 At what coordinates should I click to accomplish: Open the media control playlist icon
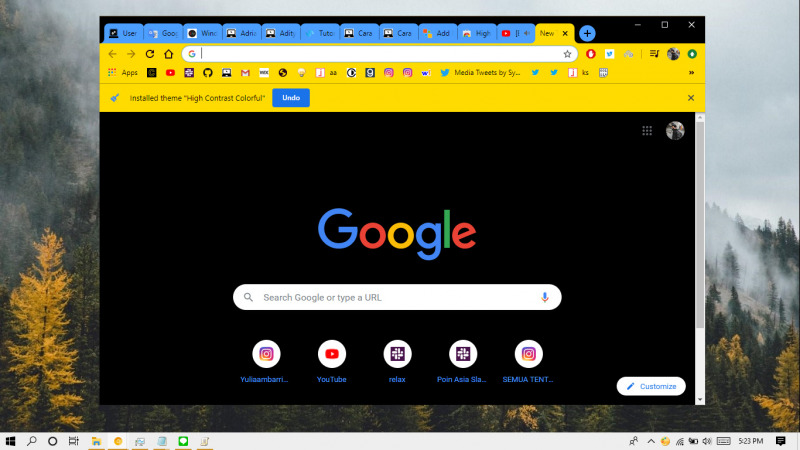(x=654, y=54)
